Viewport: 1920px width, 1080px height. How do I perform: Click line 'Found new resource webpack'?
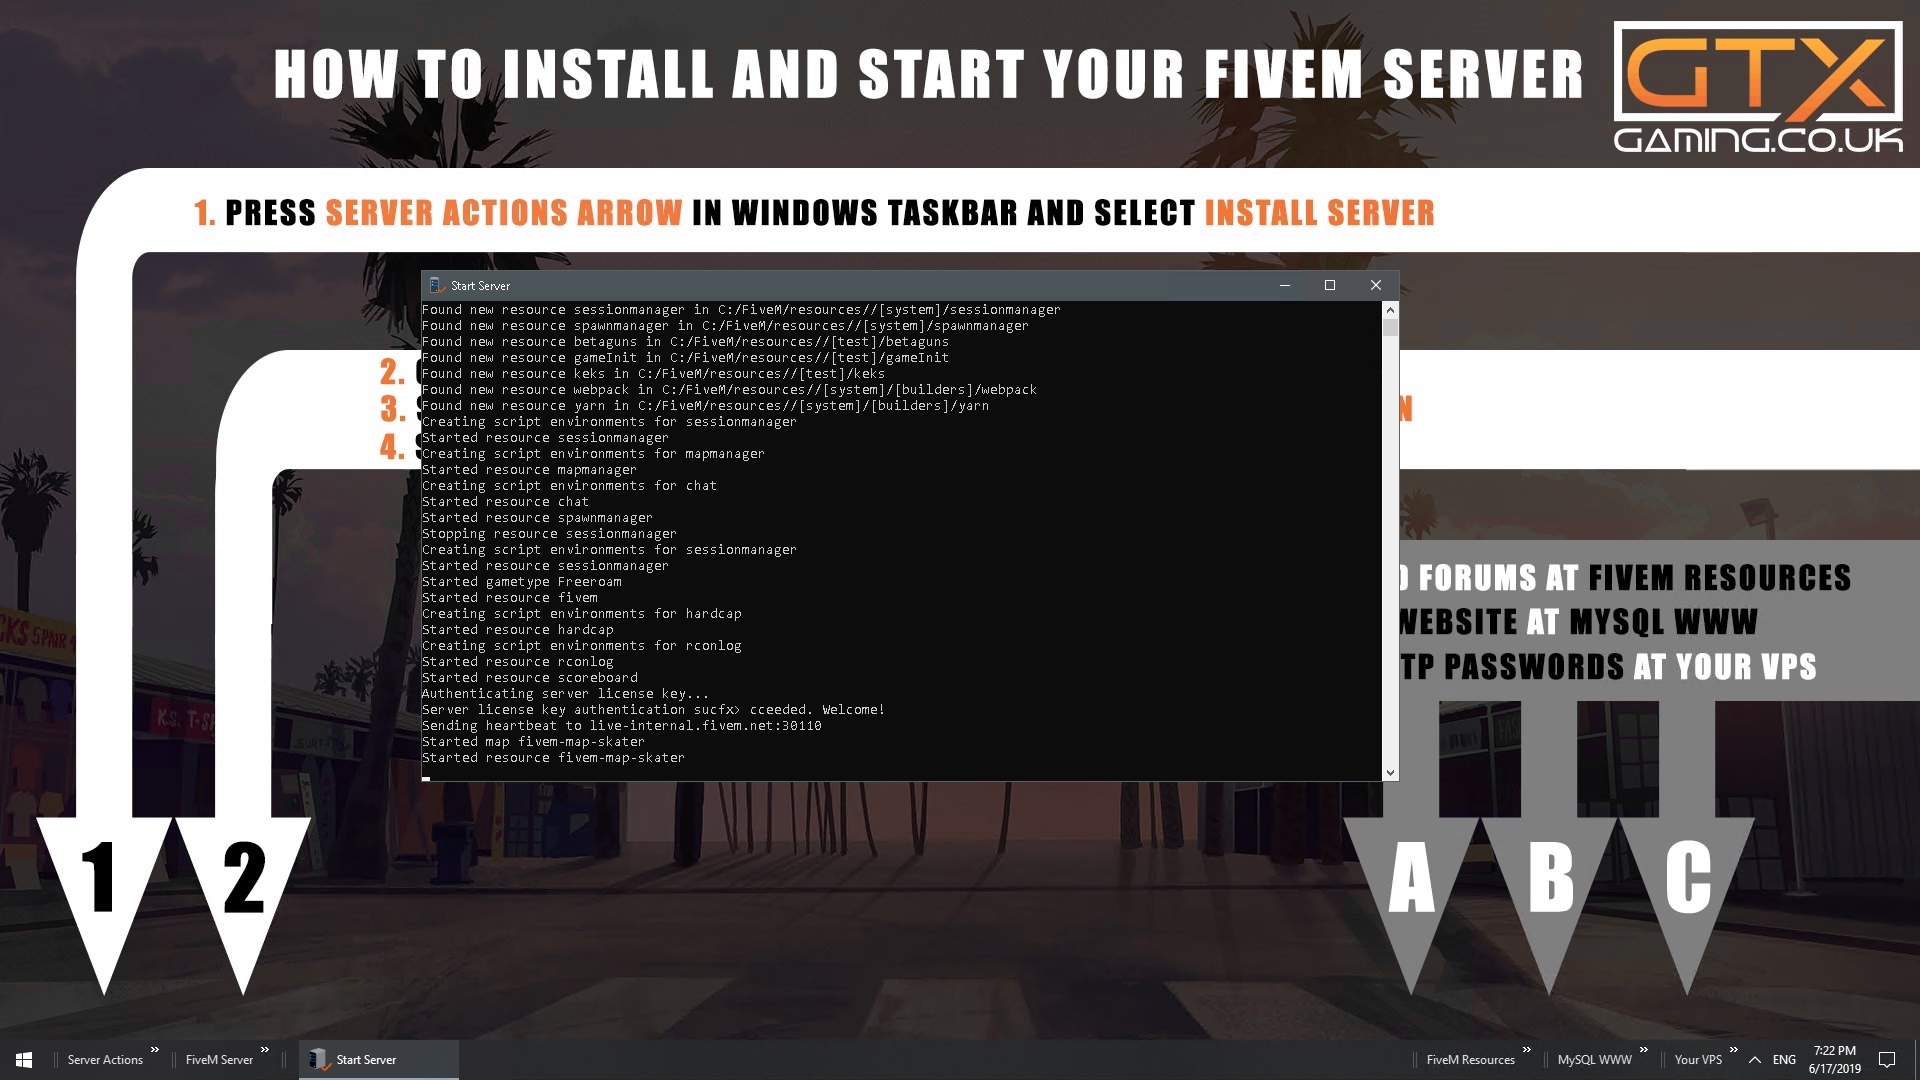click(x=729, y=390)
